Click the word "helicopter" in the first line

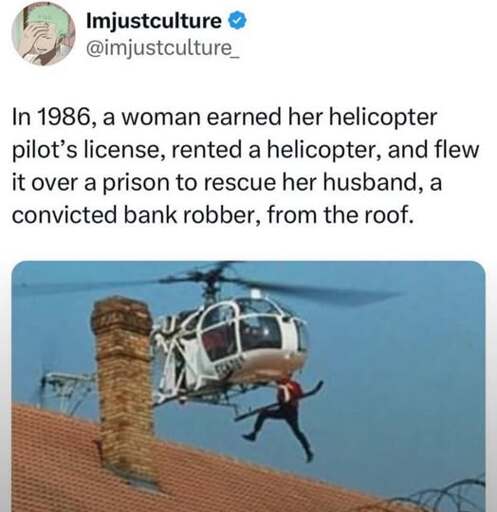click(383, 117)
